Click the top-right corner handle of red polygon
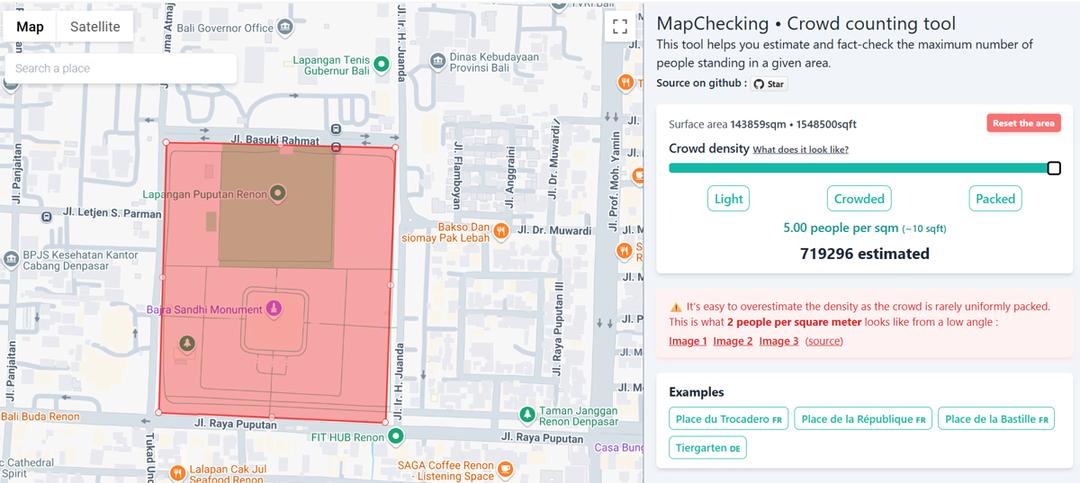The width and height of the screenshot is (1080, 483). pos(395,147)
